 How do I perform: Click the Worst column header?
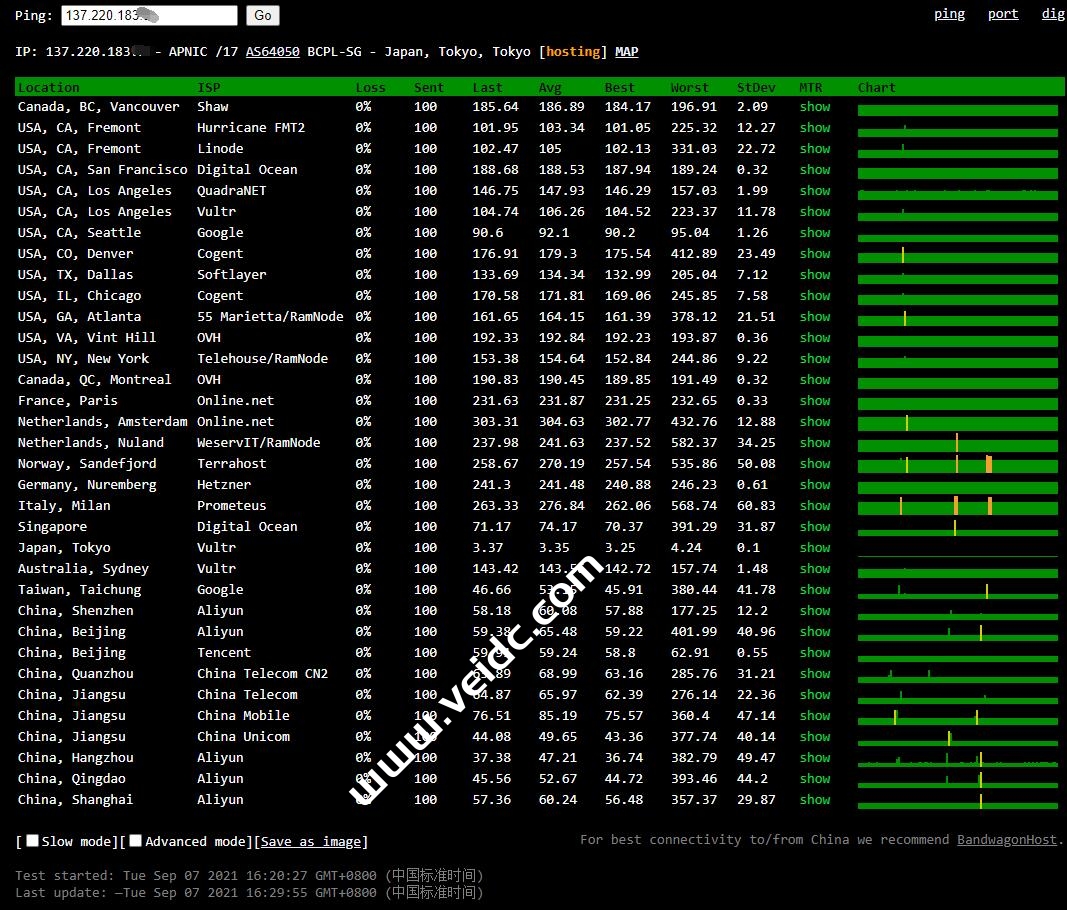pyautogui.click(x=689, y=88)
